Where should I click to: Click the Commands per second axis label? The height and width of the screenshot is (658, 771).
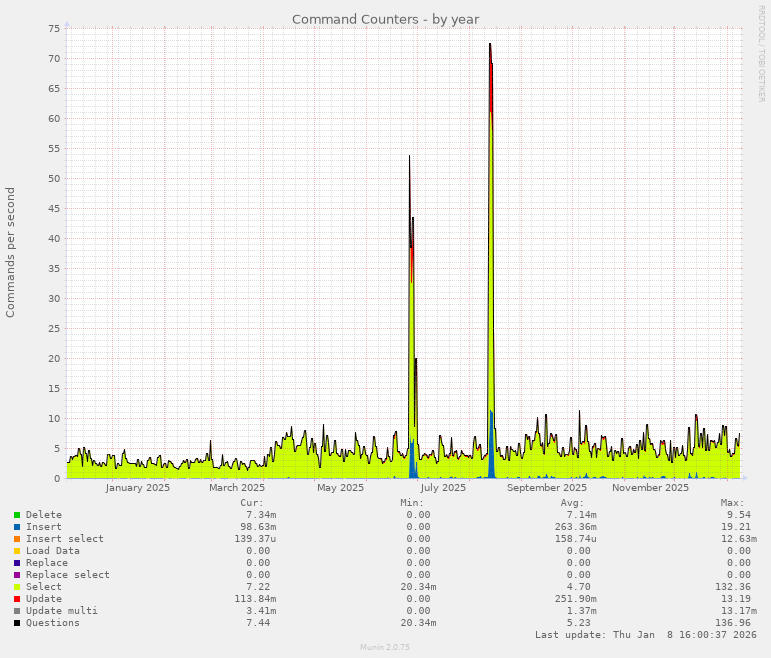[x=11, y=252]
